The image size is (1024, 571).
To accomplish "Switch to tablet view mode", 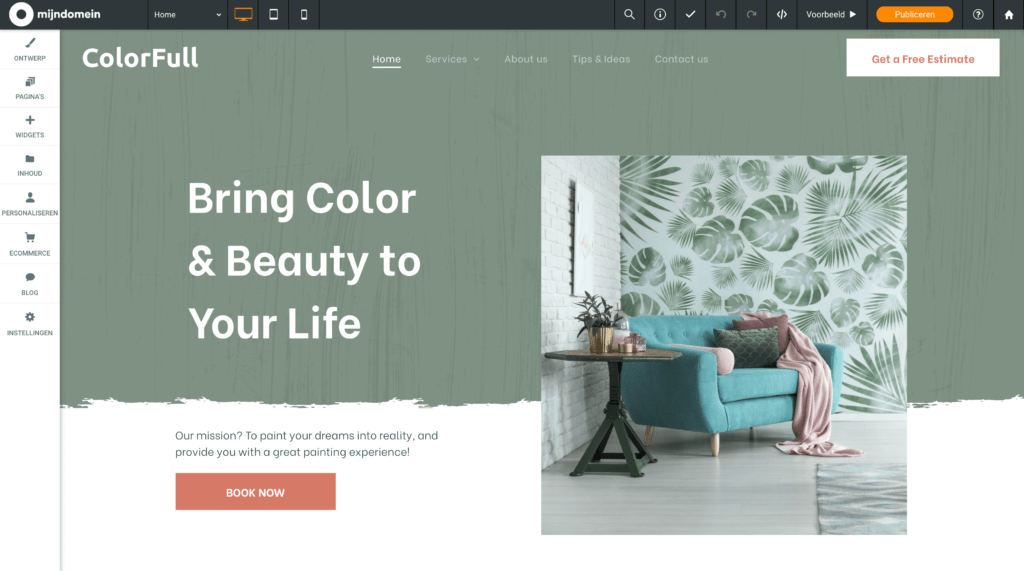I will [x=274, y=14].
